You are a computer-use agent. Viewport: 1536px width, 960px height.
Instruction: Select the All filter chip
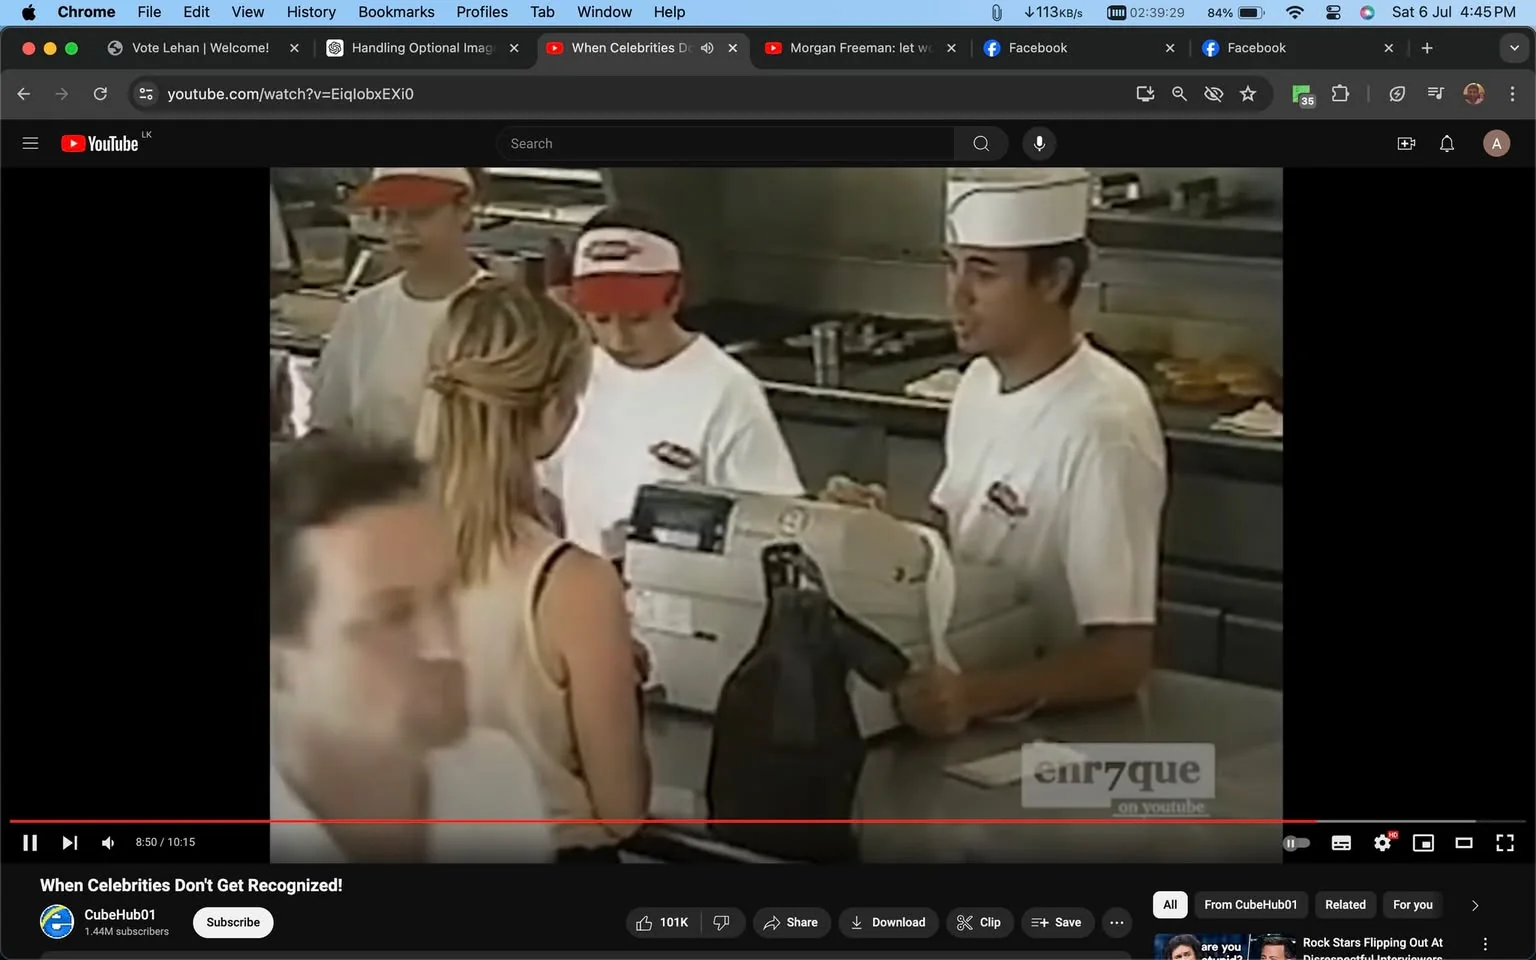coord(1170,905)
